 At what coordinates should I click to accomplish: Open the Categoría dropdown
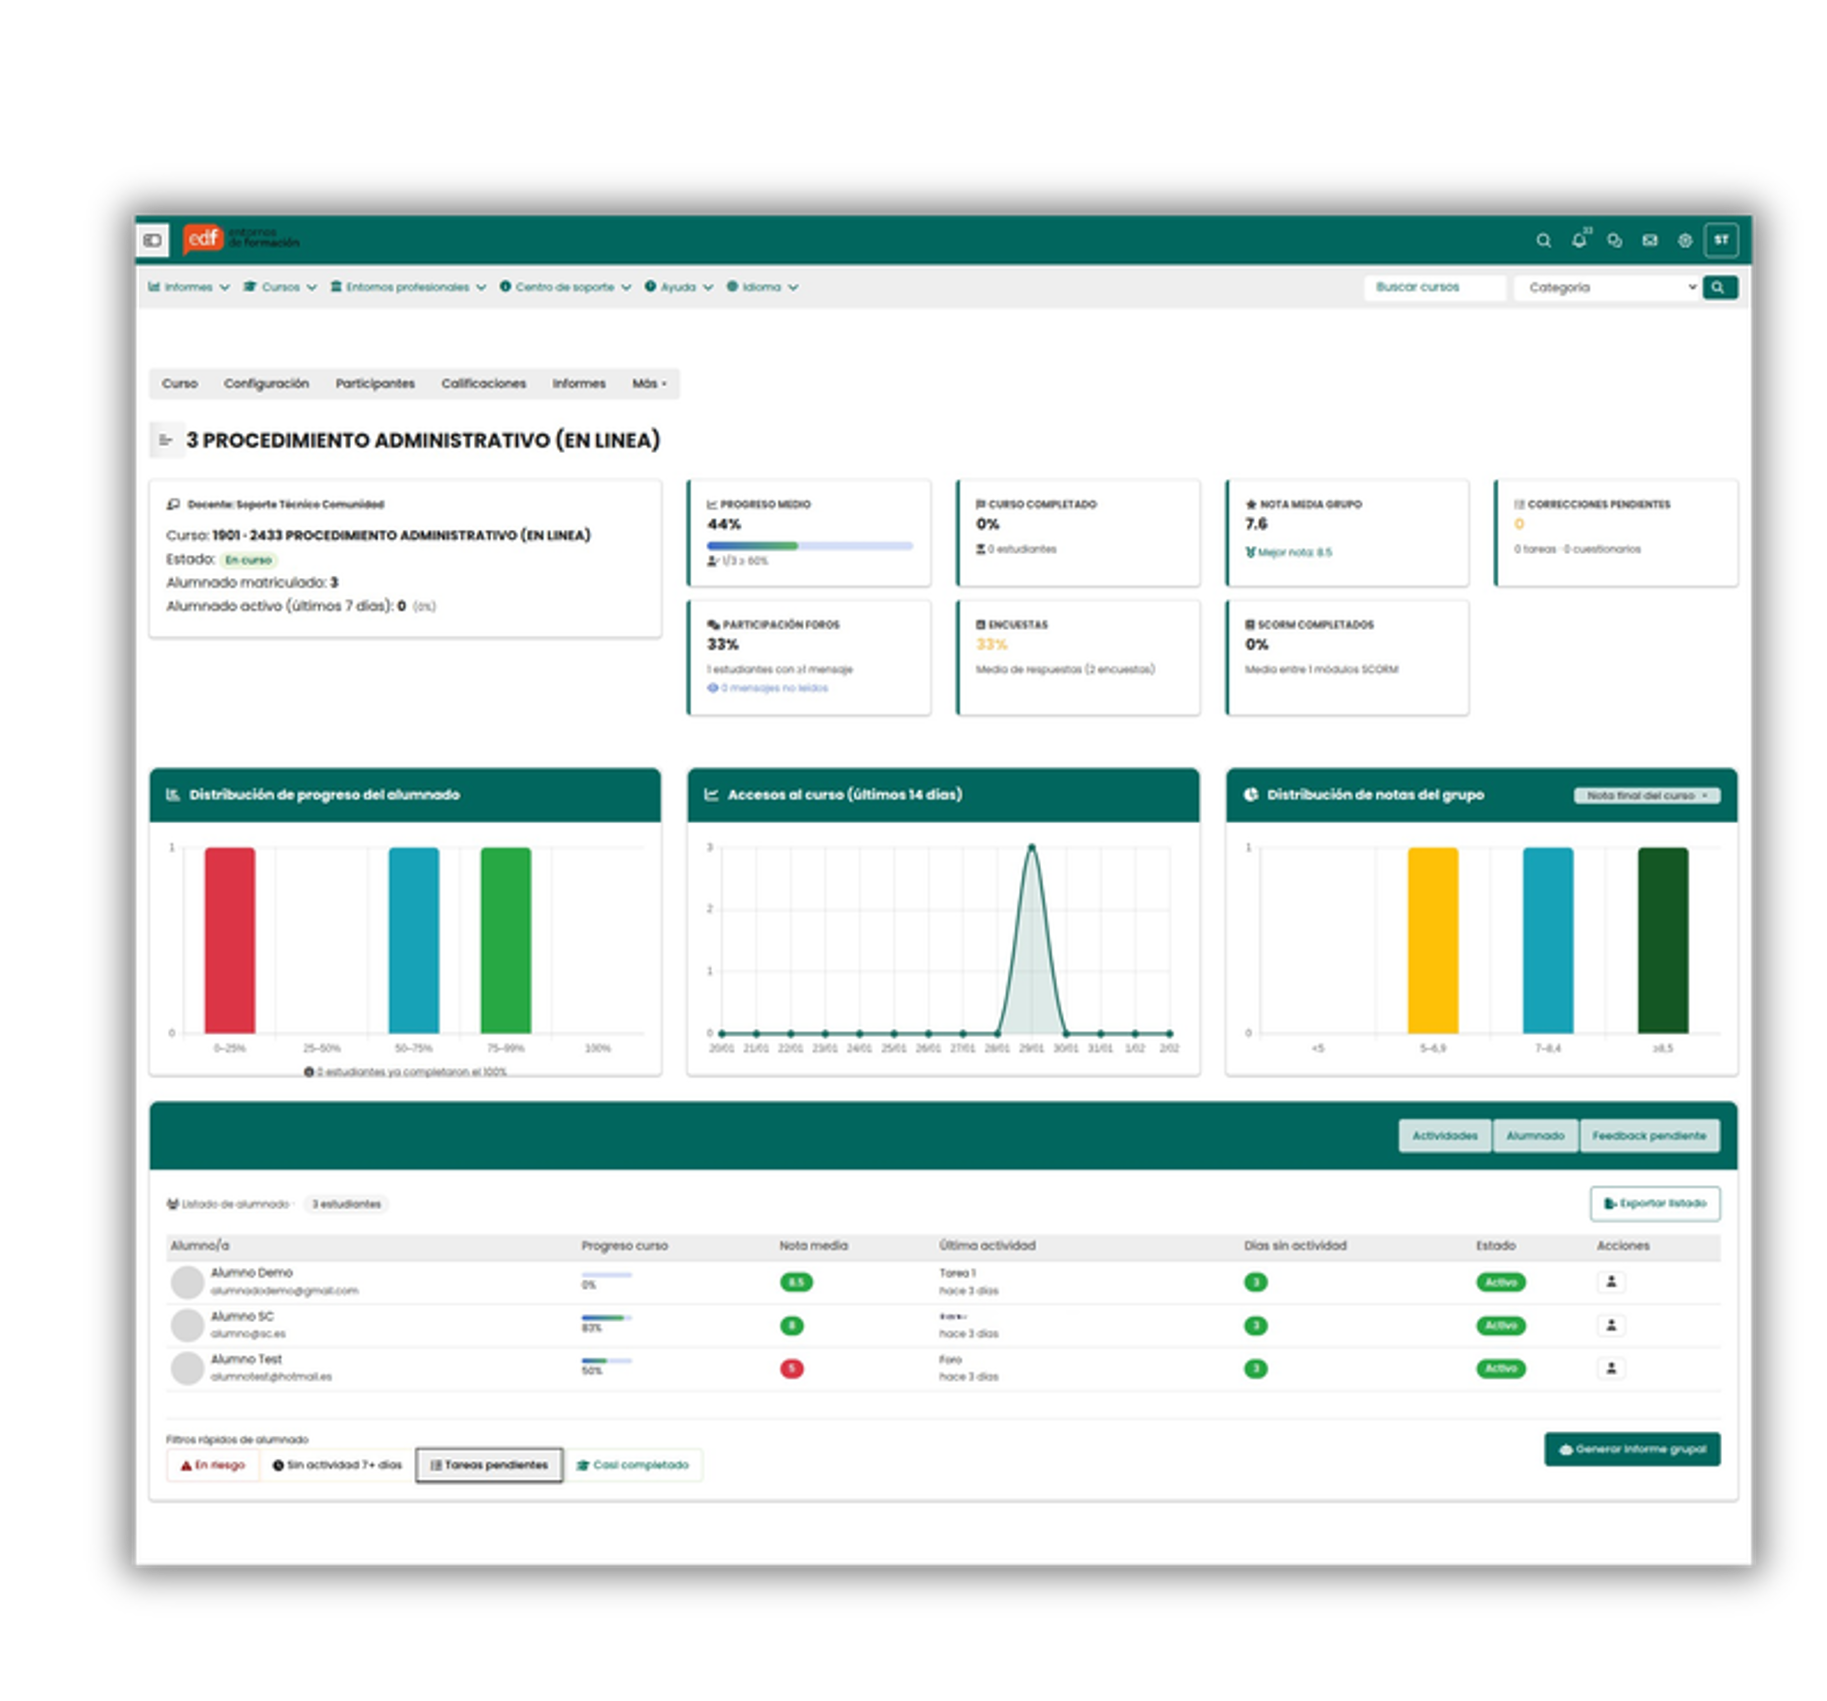click(1606, 287)
